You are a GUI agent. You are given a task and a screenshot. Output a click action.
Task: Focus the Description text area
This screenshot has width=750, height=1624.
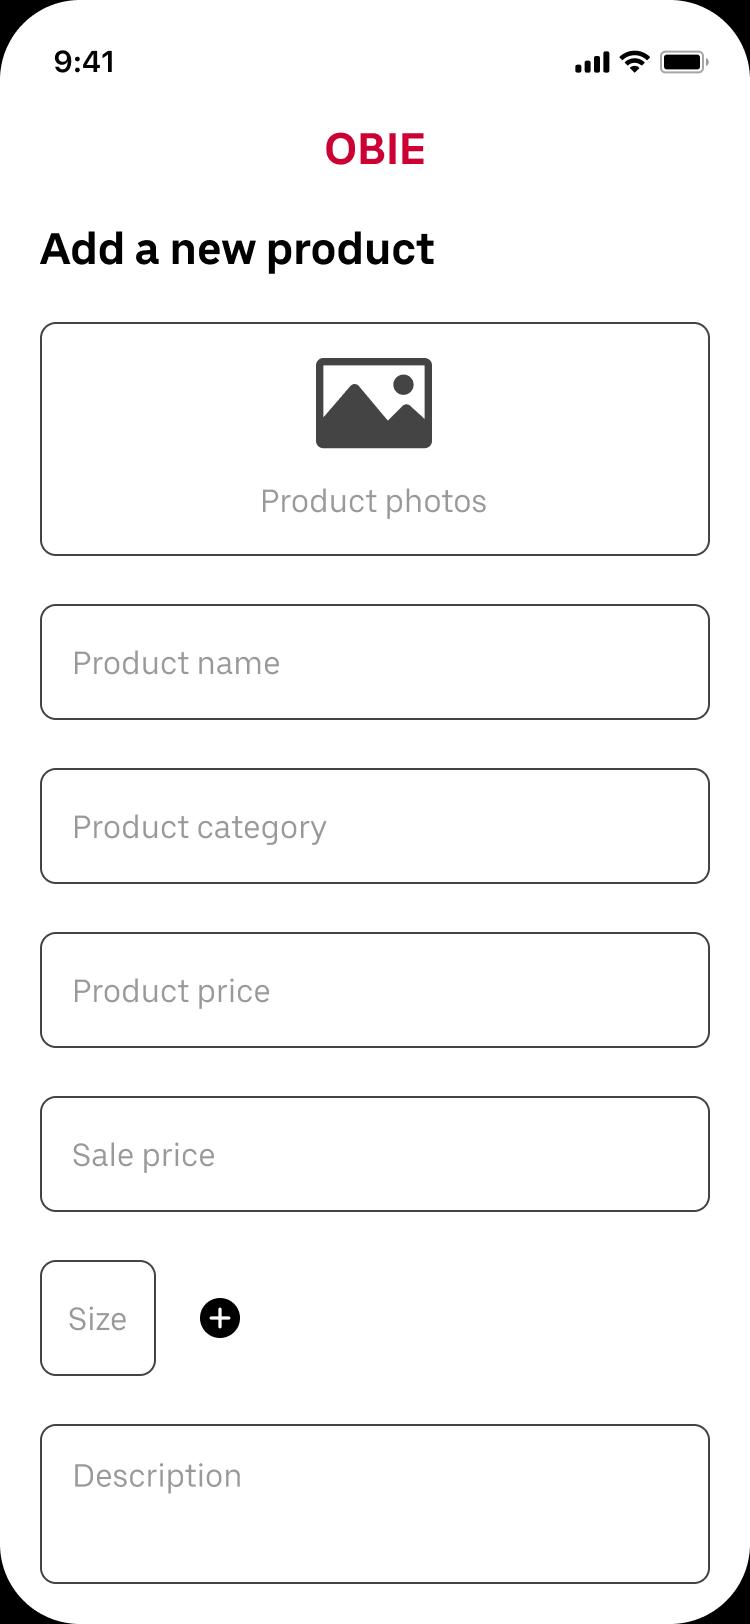(375, 1504)
